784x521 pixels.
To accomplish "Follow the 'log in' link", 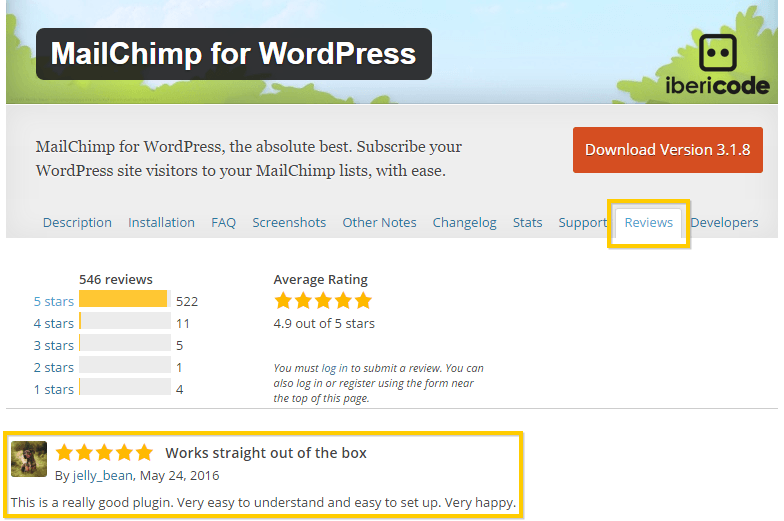I will coord(334,368).
